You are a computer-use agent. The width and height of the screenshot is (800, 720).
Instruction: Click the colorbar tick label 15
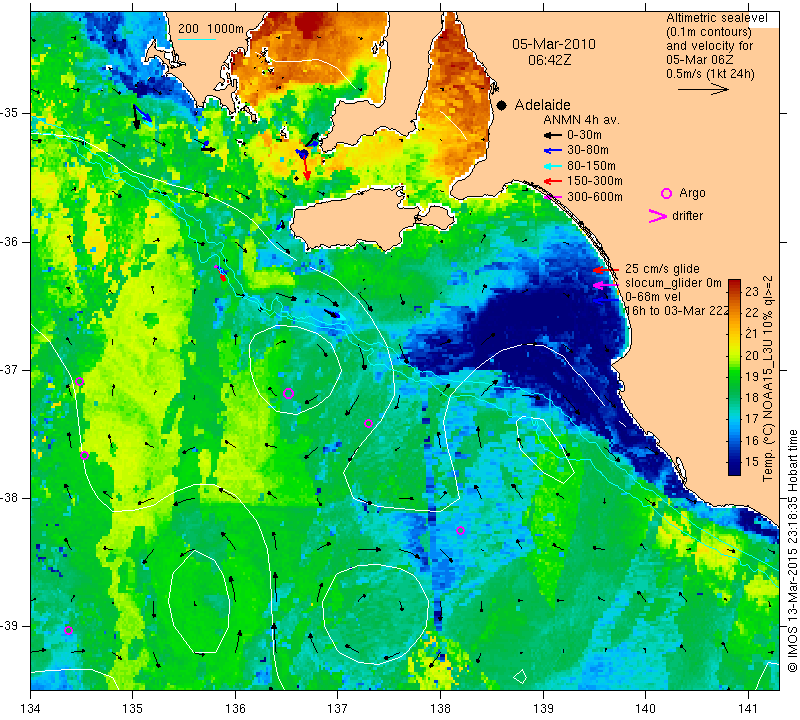pos(752,462)
